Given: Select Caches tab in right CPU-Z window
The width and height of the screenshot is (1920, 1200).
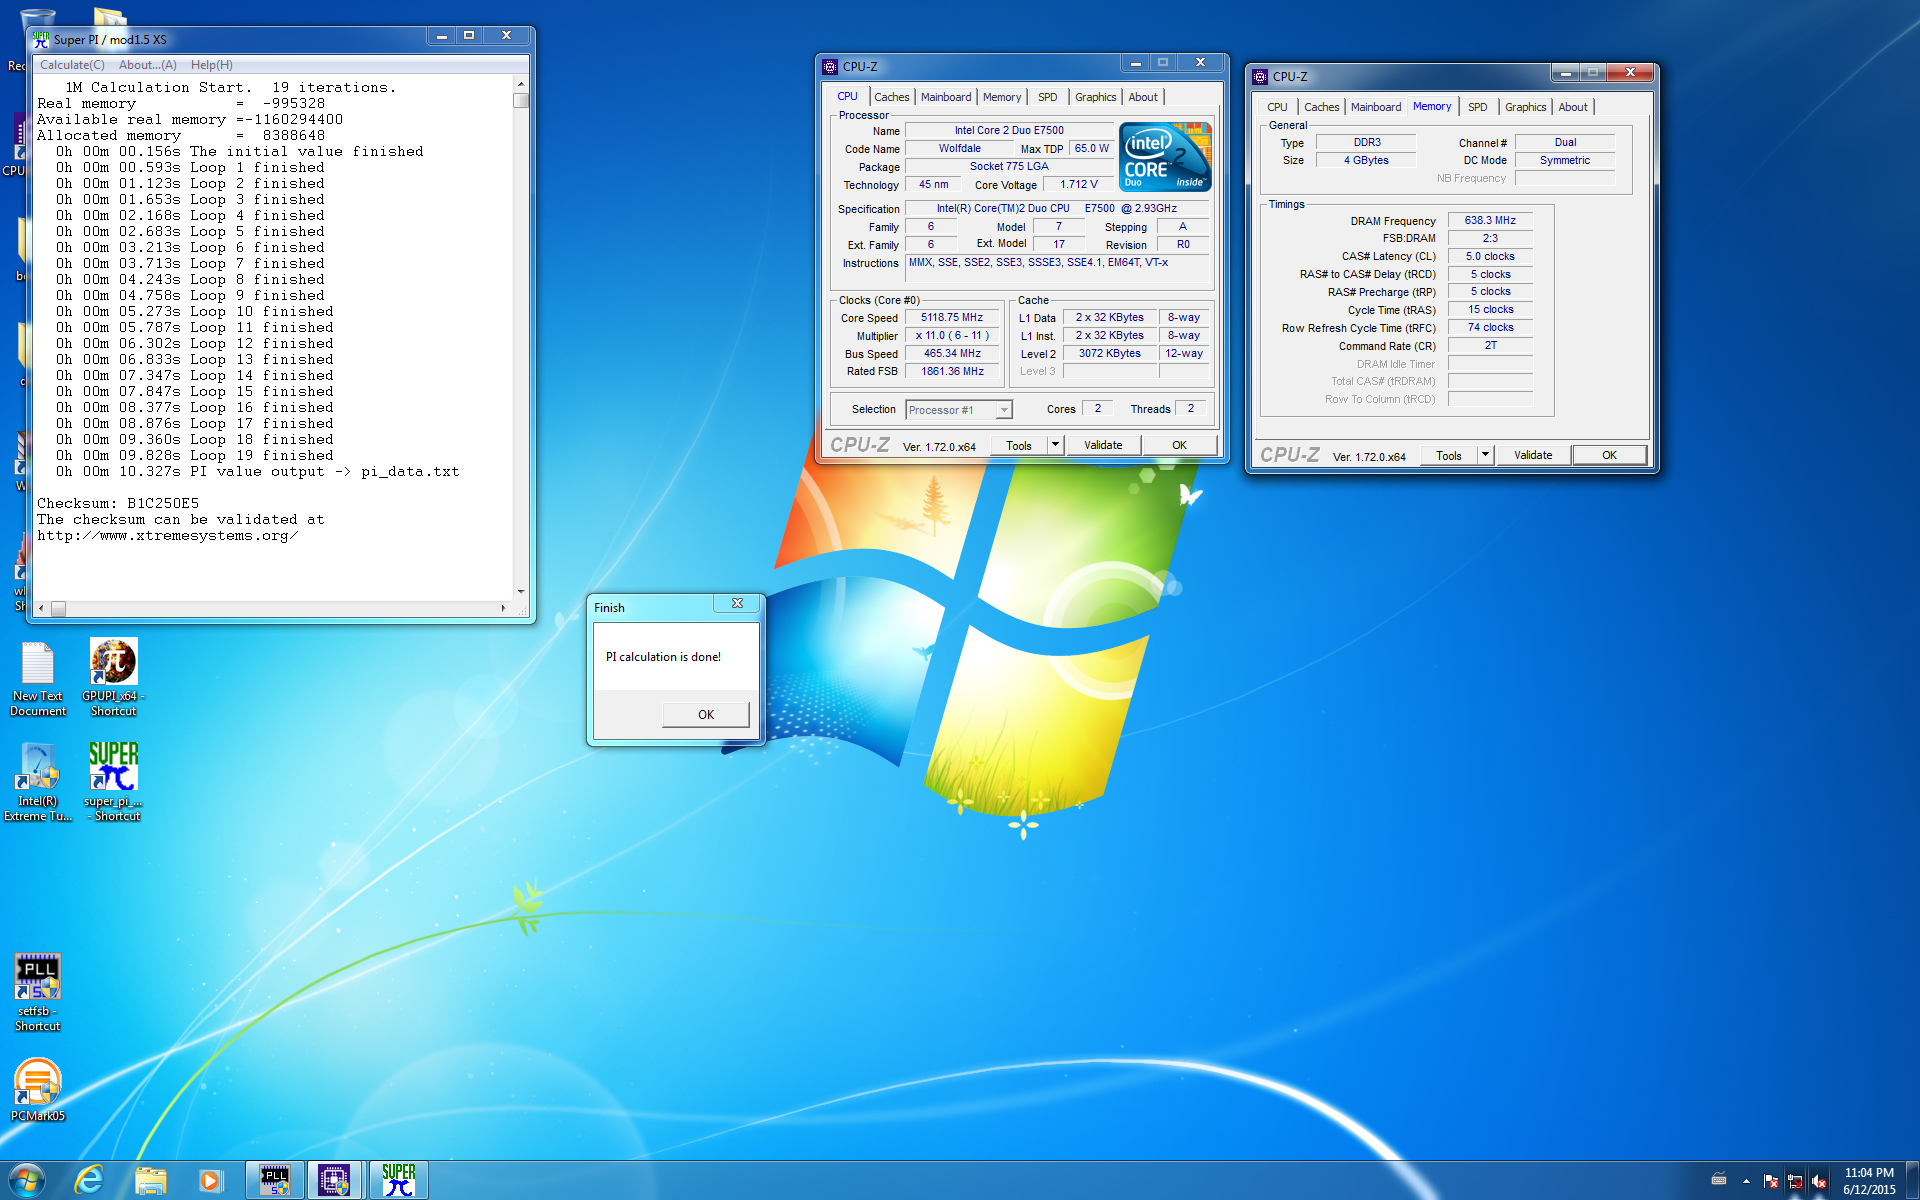Looking at the screenshot, I should 1321,107.
